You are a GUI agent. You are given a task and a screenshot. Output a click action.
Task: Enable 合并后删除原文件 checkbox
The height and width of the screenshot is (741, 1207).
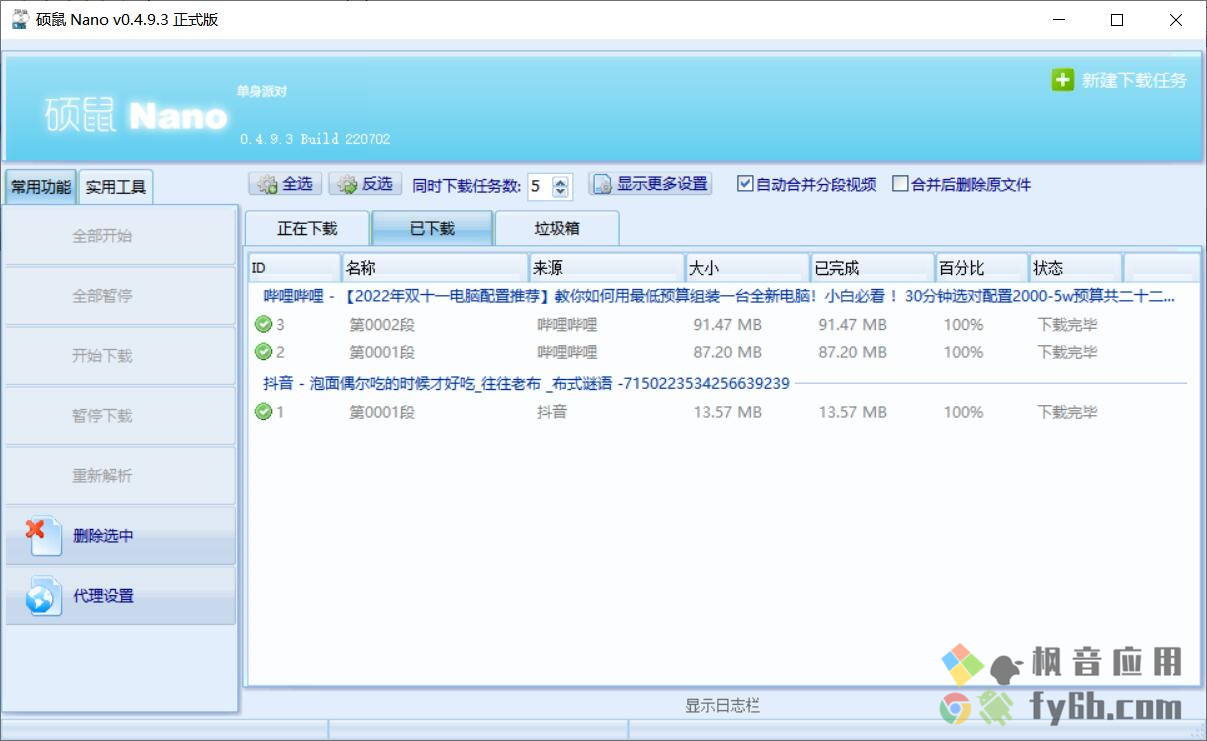(900, 184)
